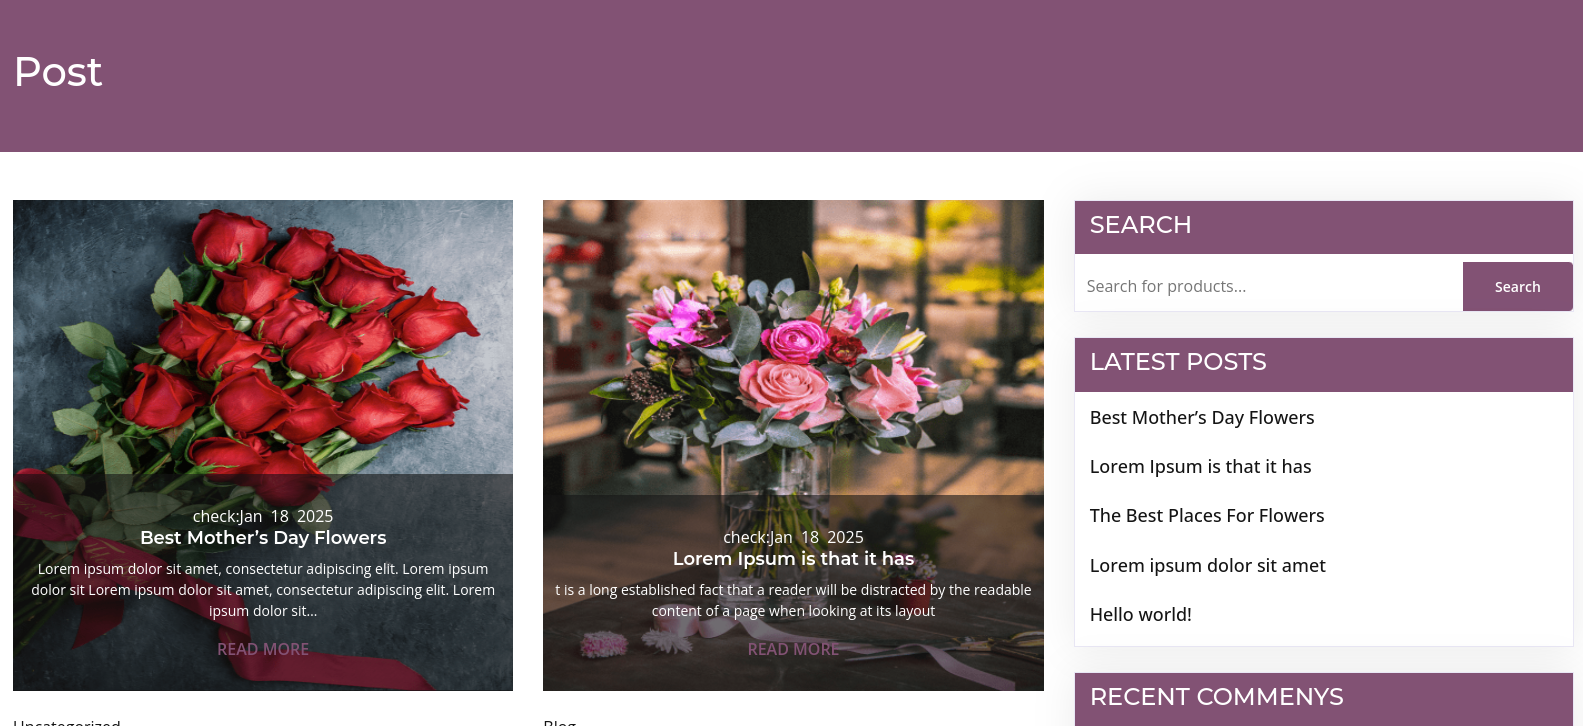1583x726 pixels.
Task: Click READ MORE on Lorem Ipsum card
Action: click(x=793, y=649)
